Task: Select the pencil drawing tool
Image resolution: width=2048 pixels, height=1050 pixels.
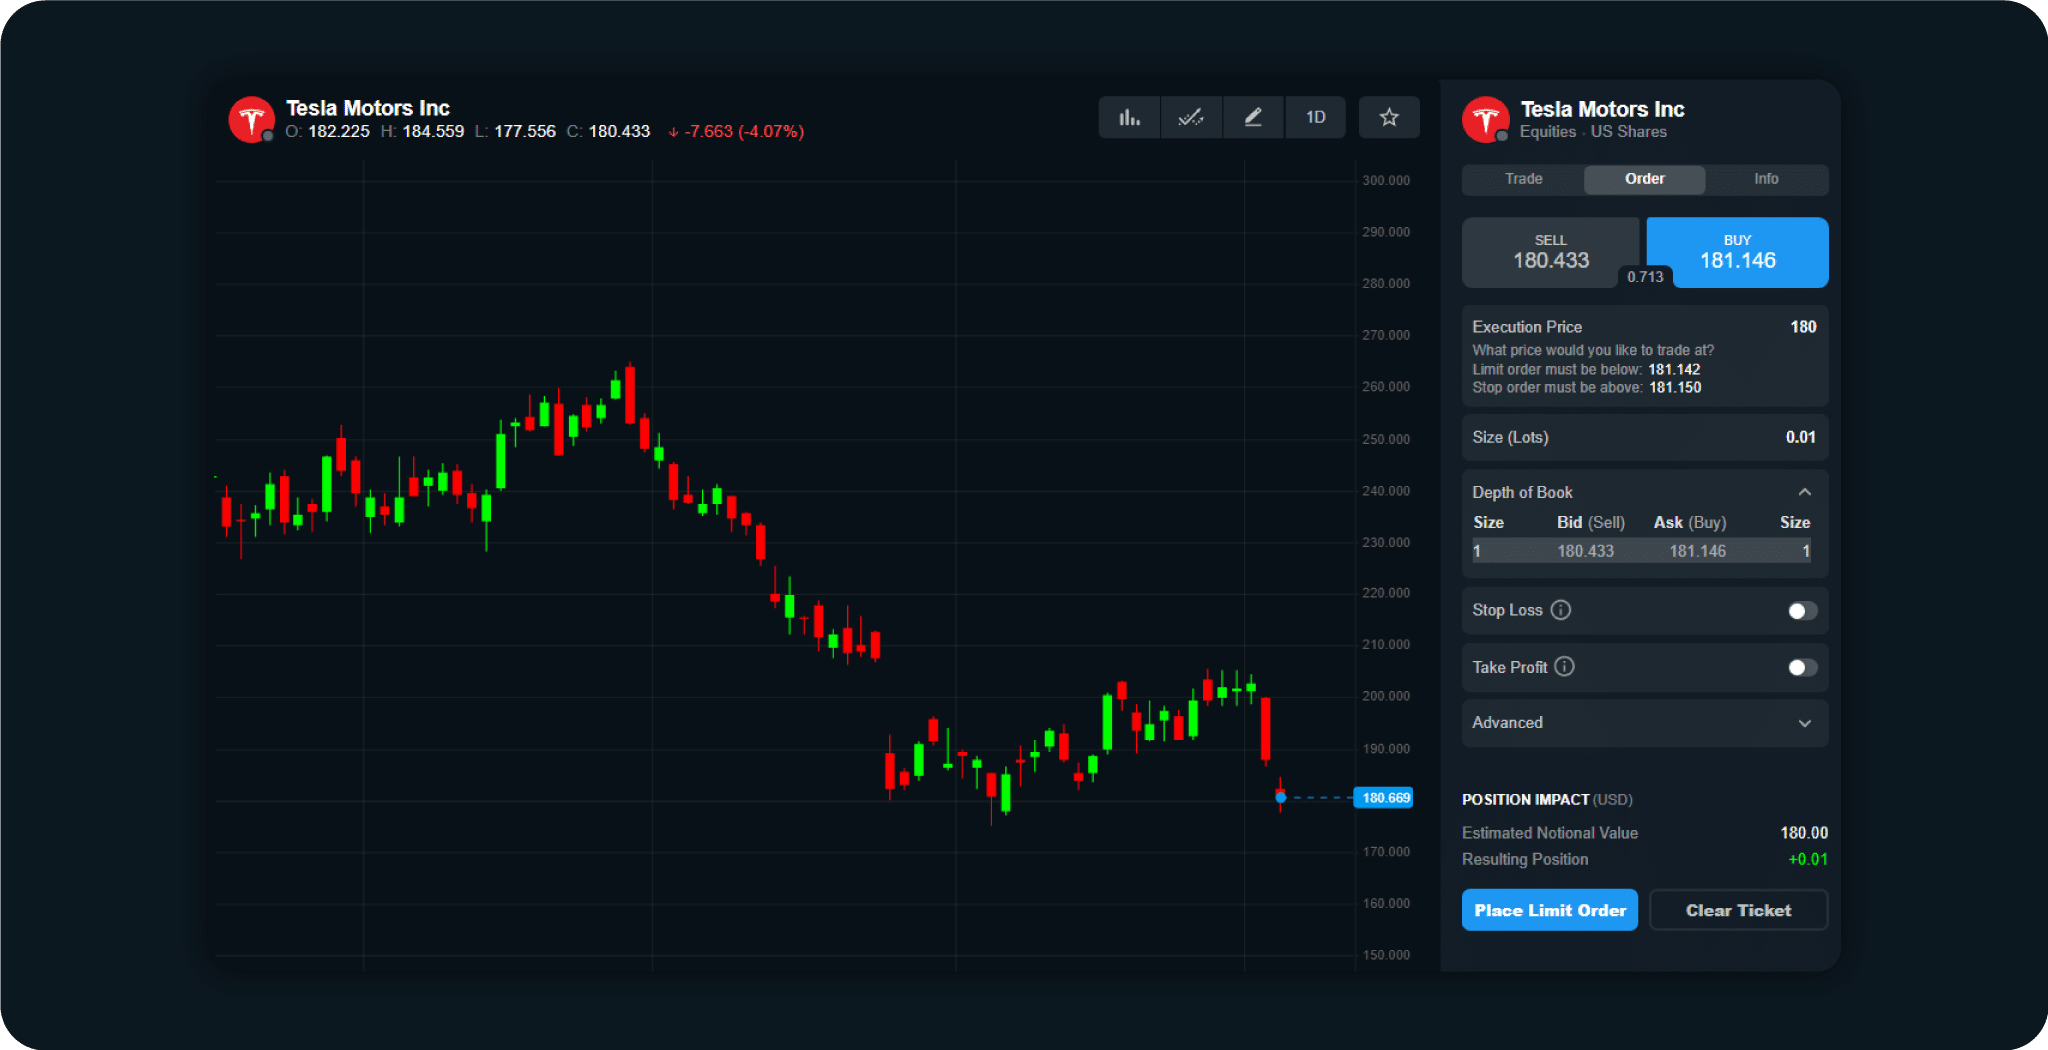Action: pos(1253,118)
